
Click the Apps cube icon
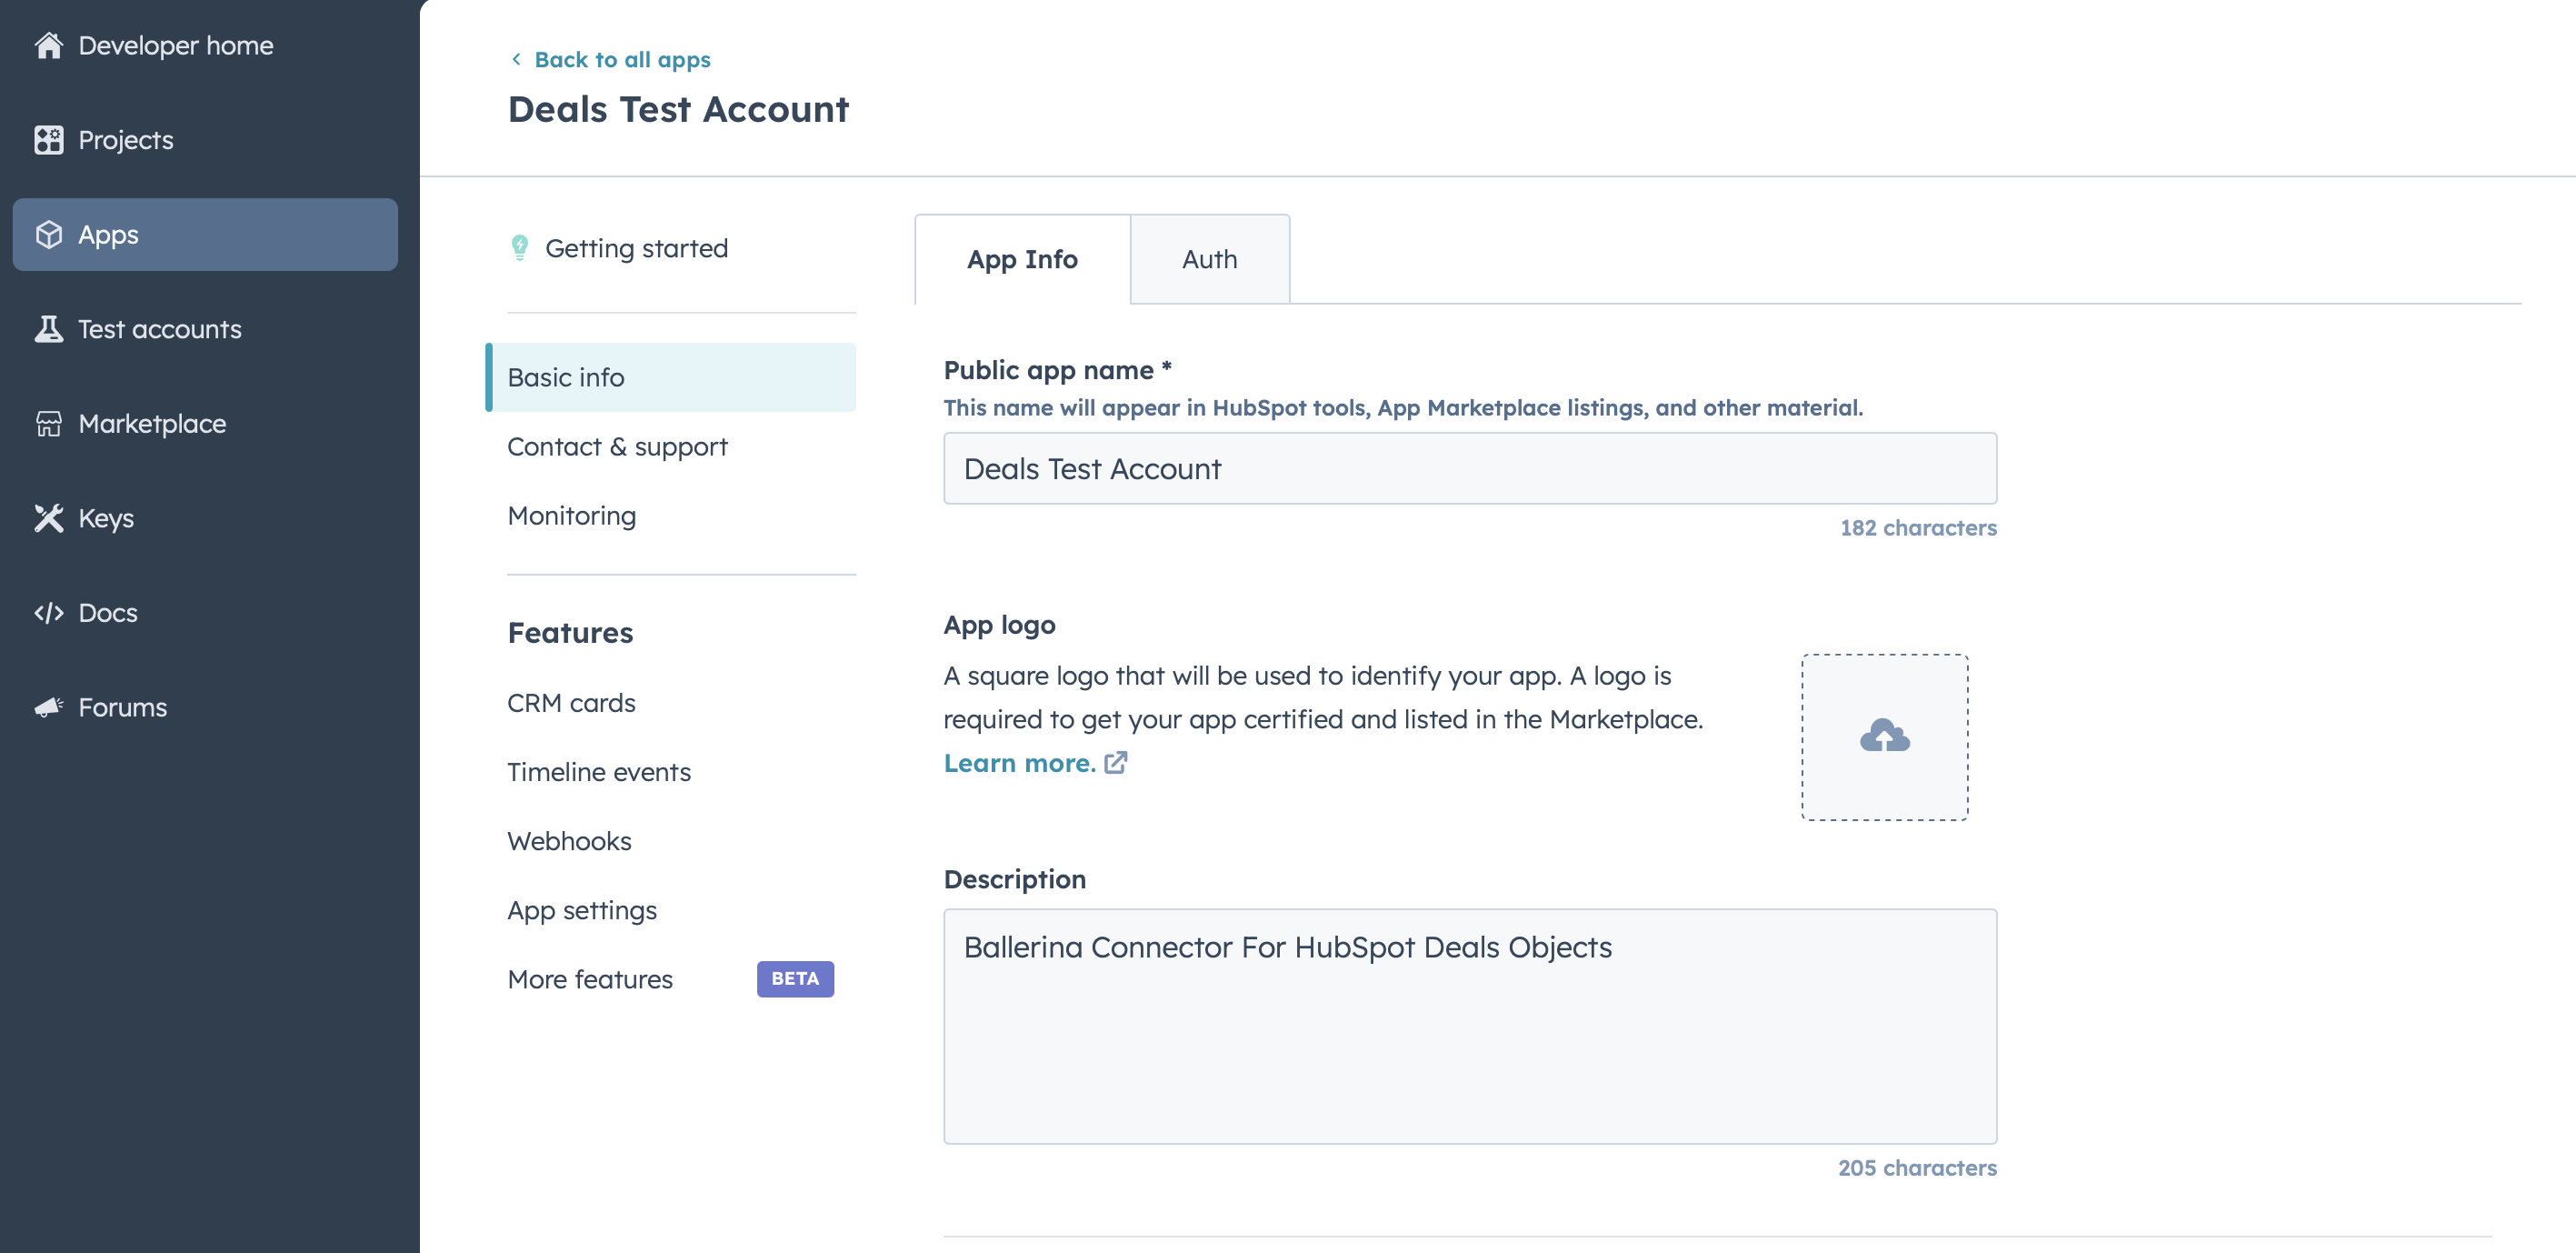(48, 235)
